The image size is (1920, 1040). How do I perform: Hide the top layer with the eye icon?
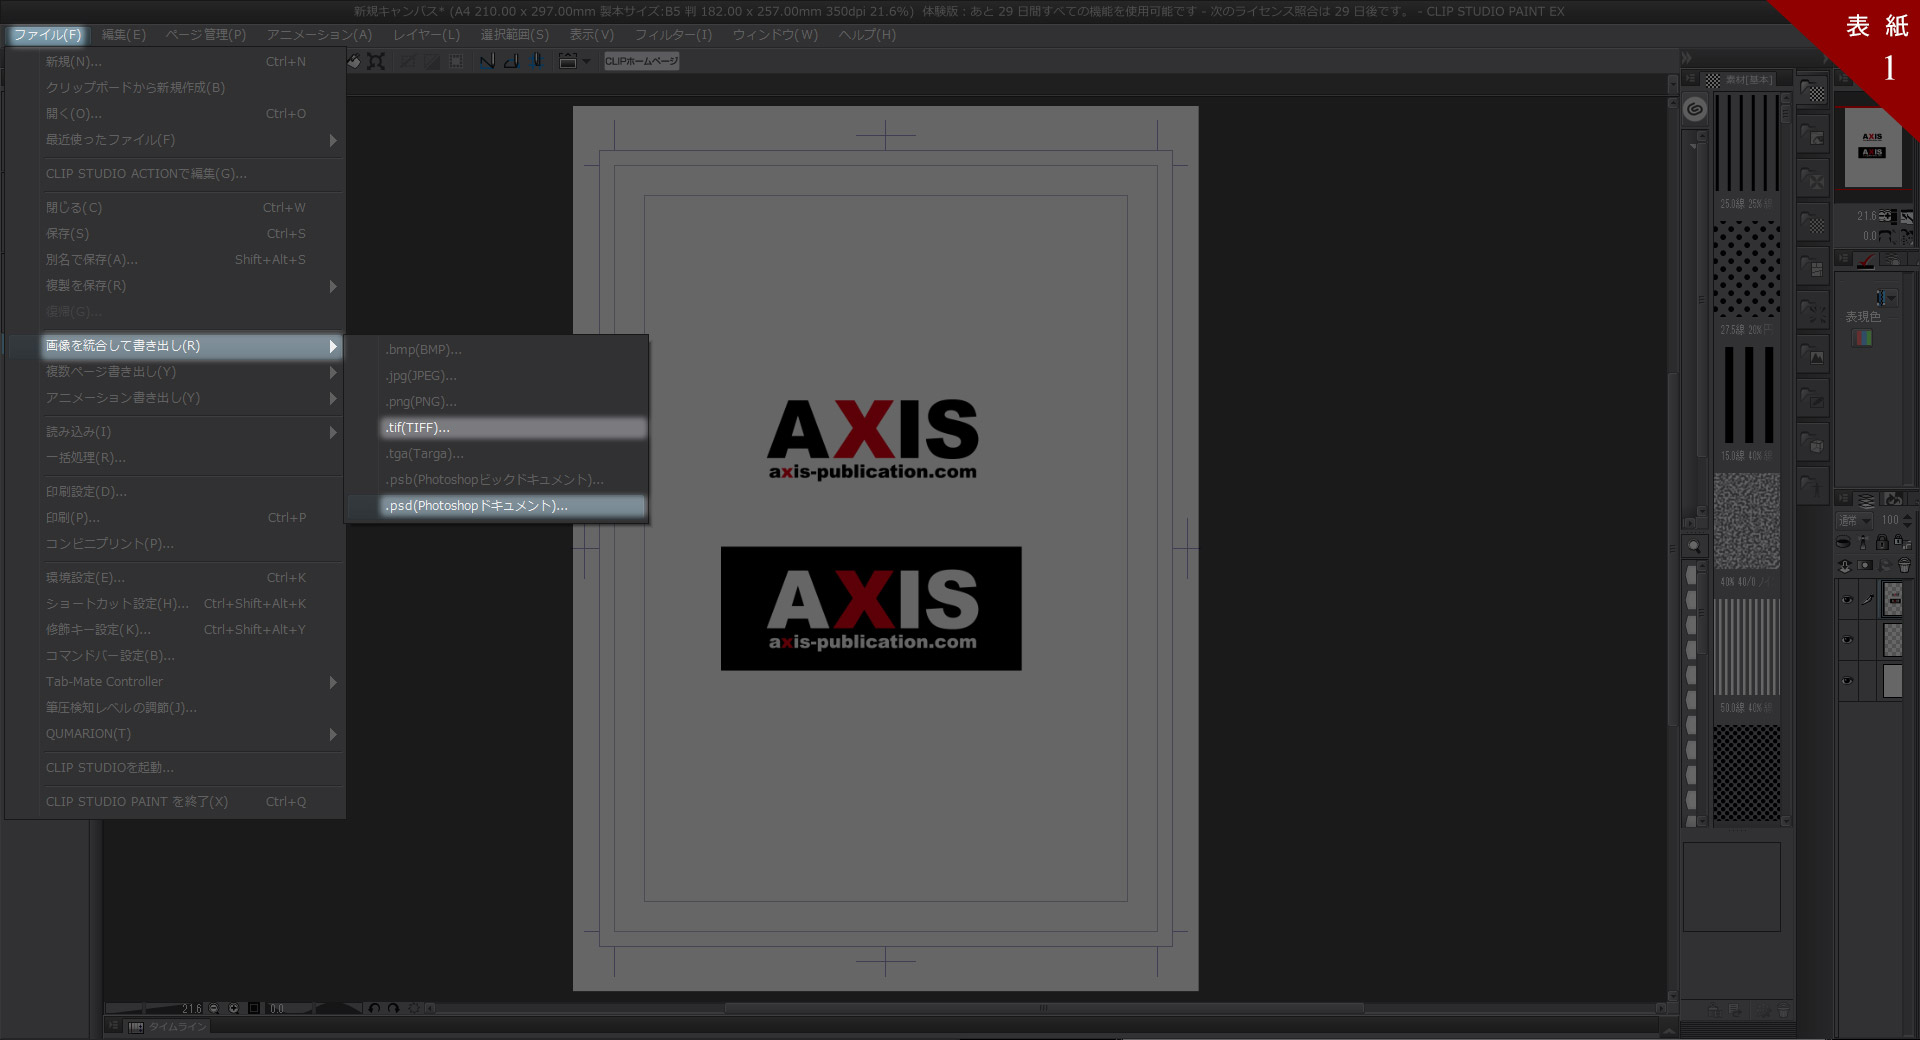pos(1847,600)
